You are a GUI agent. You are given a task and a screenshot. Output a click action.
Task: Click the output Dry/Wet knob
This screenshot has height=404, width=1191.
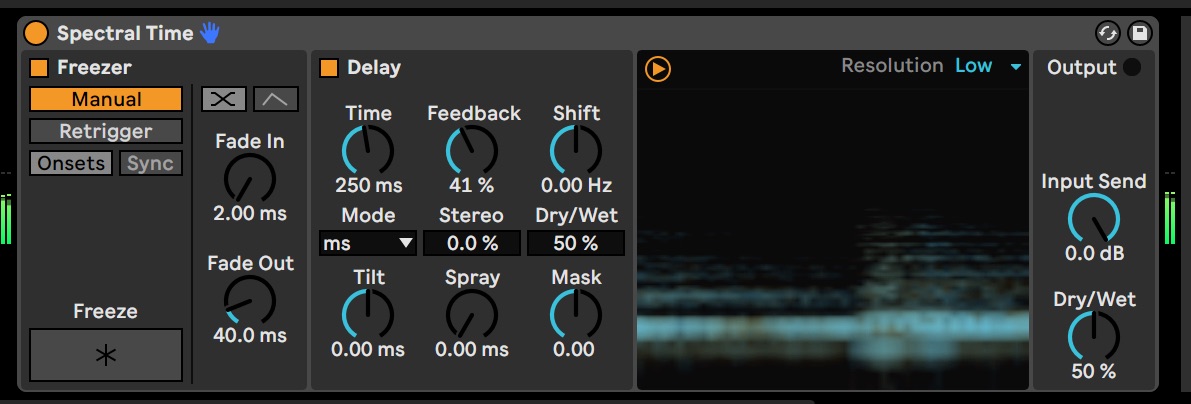[x=1094, y=337]
